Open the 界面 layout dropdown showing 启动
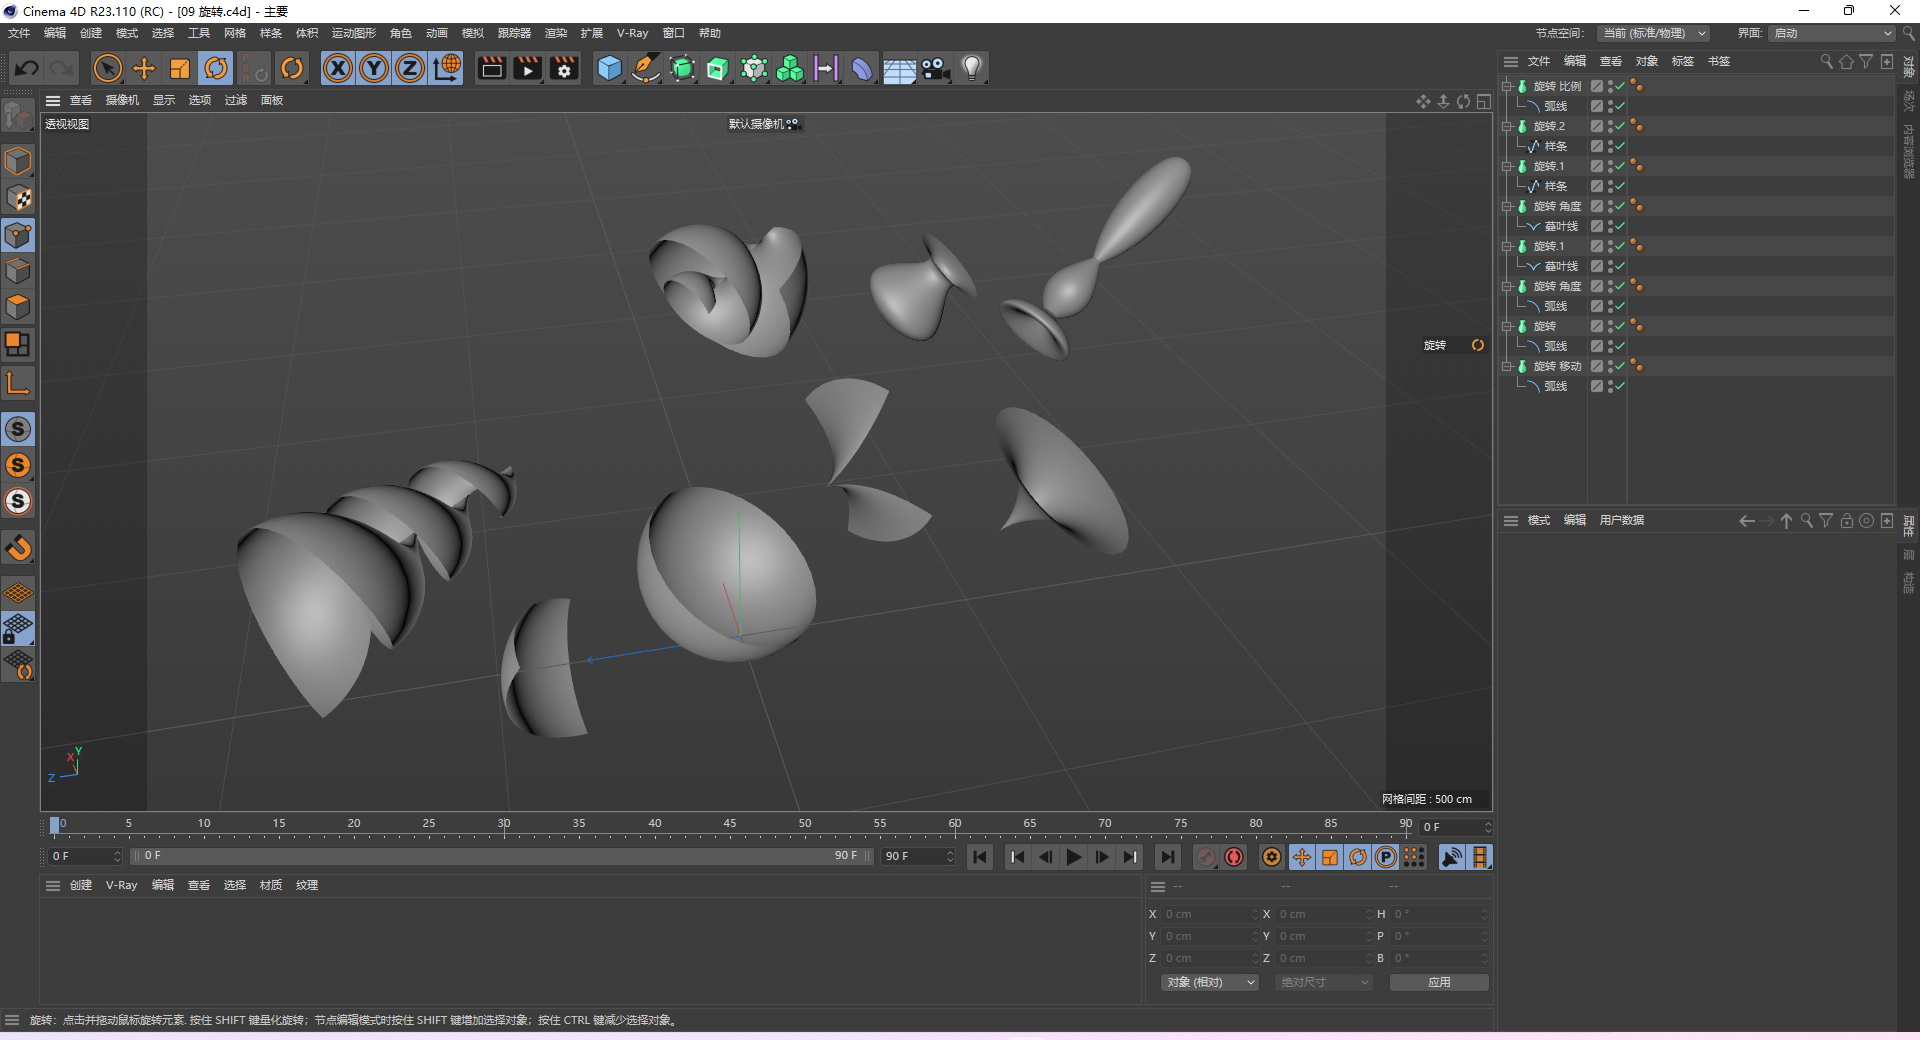Screen dimensions: 1920x1040 pos(1833,33)
